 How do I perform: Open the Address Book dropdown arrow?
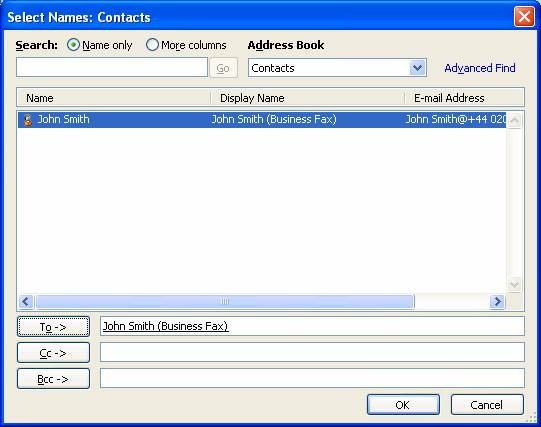tap(417, 68)
